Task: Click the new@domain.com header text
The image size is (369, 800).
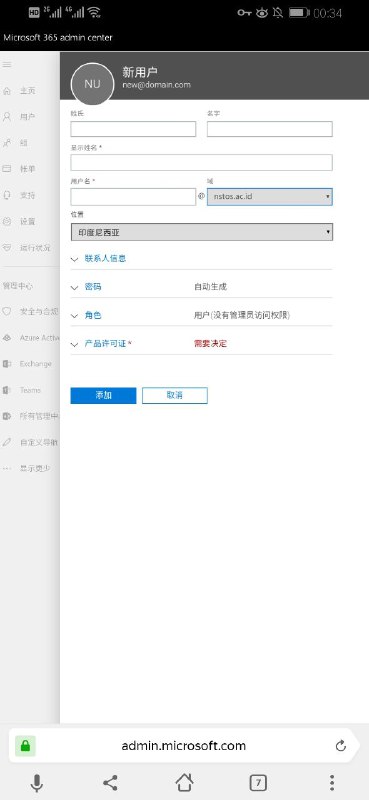Action: point(157,85)
